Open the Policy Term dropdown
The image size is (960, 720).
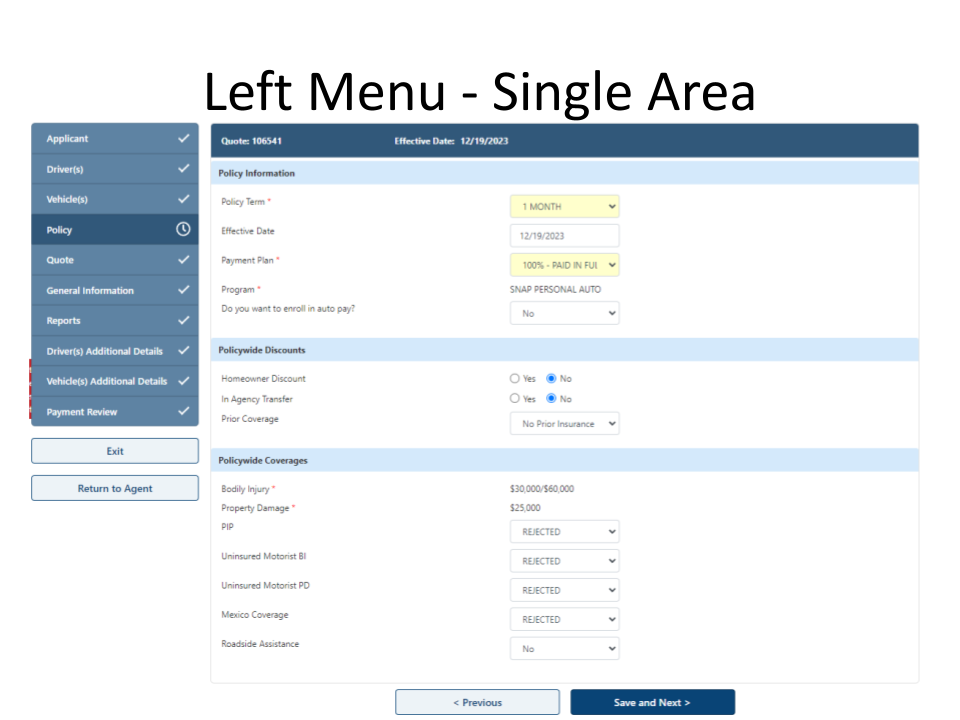coord(564,207)
